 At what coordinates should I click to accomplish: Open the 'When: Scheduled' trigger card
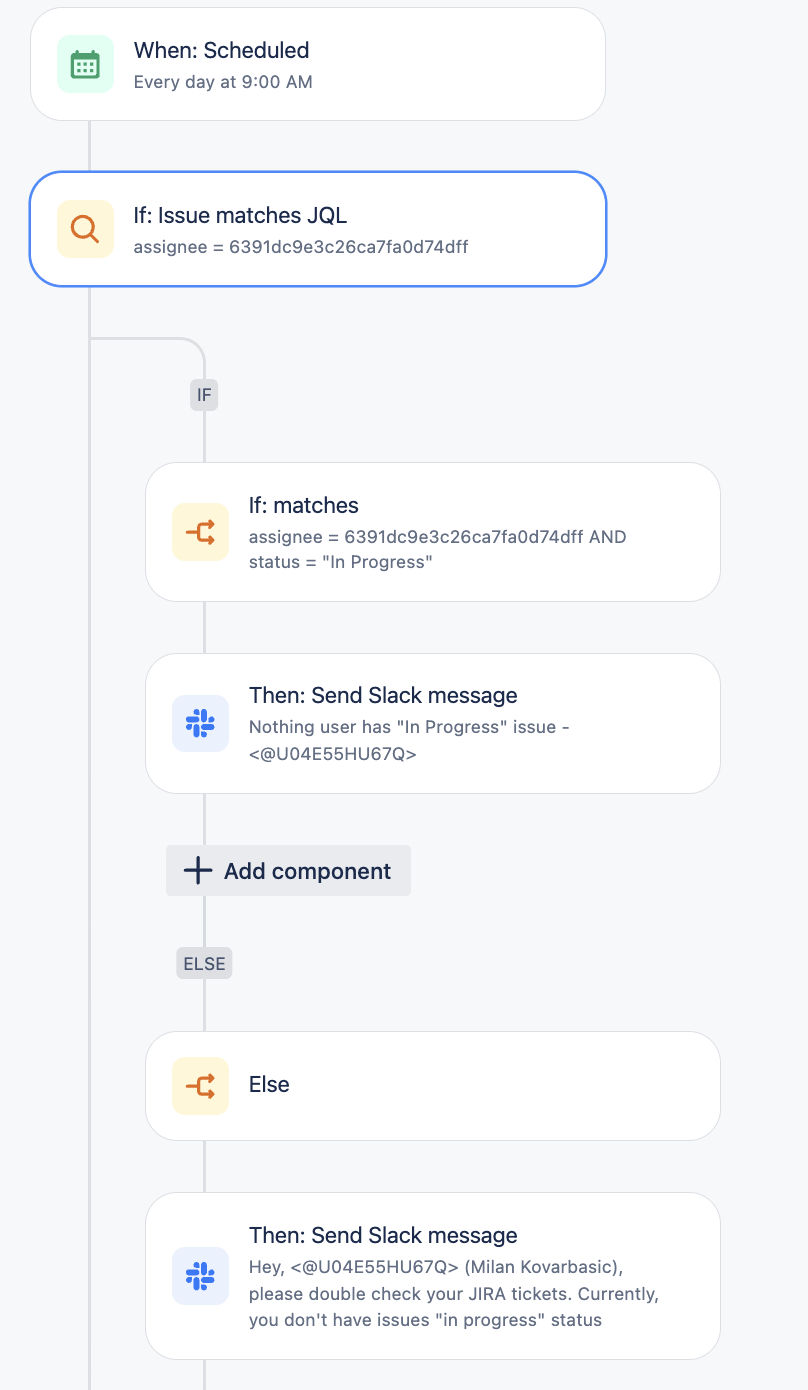(x=317, y=63)
